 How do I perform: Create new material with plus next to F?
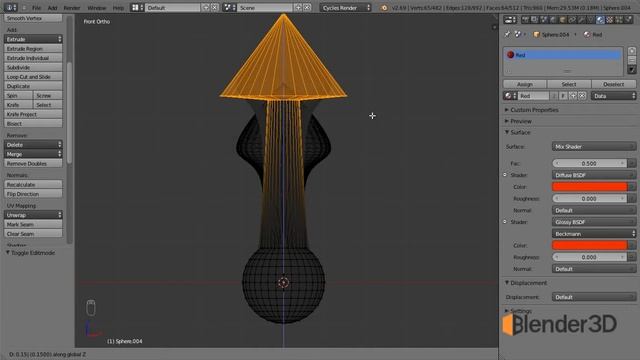point(573,96)
